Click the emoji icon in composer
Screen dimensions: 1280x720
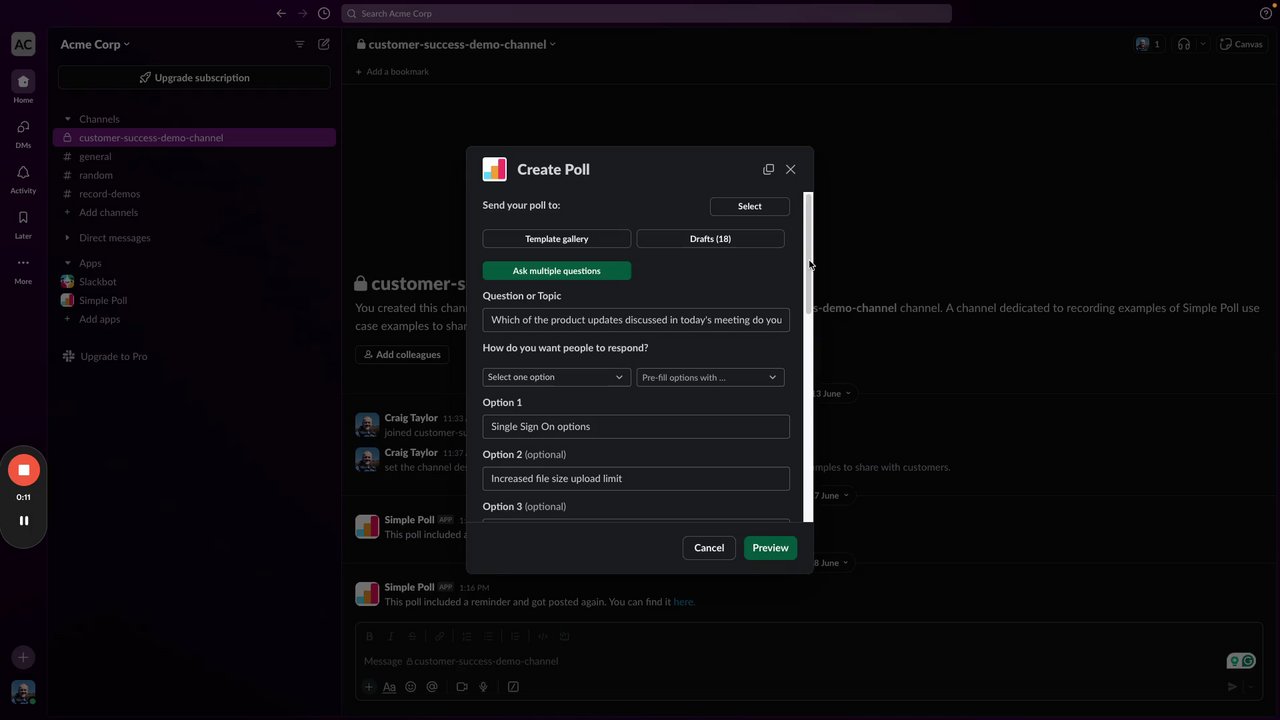[x=411, y=687]
